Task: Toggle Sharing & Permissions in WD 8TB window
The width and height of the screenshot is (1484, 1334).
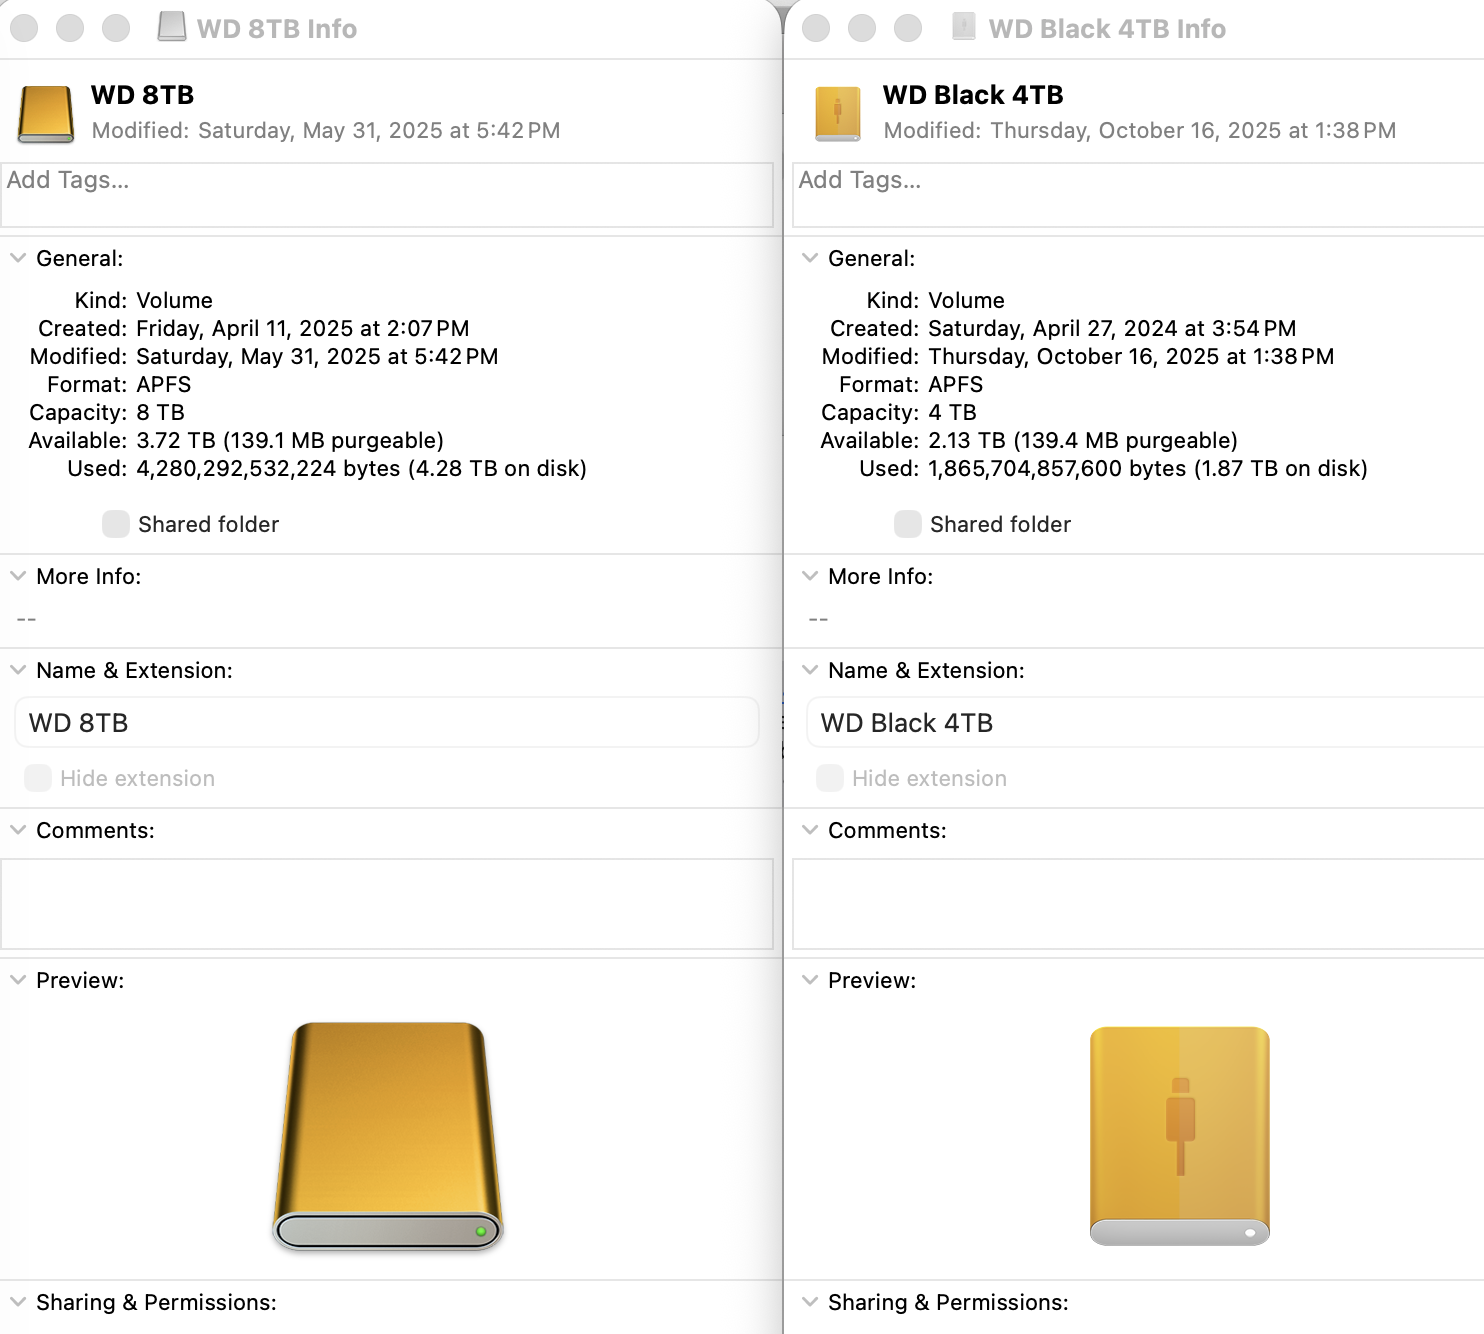Action: (x=18, y=1302)
